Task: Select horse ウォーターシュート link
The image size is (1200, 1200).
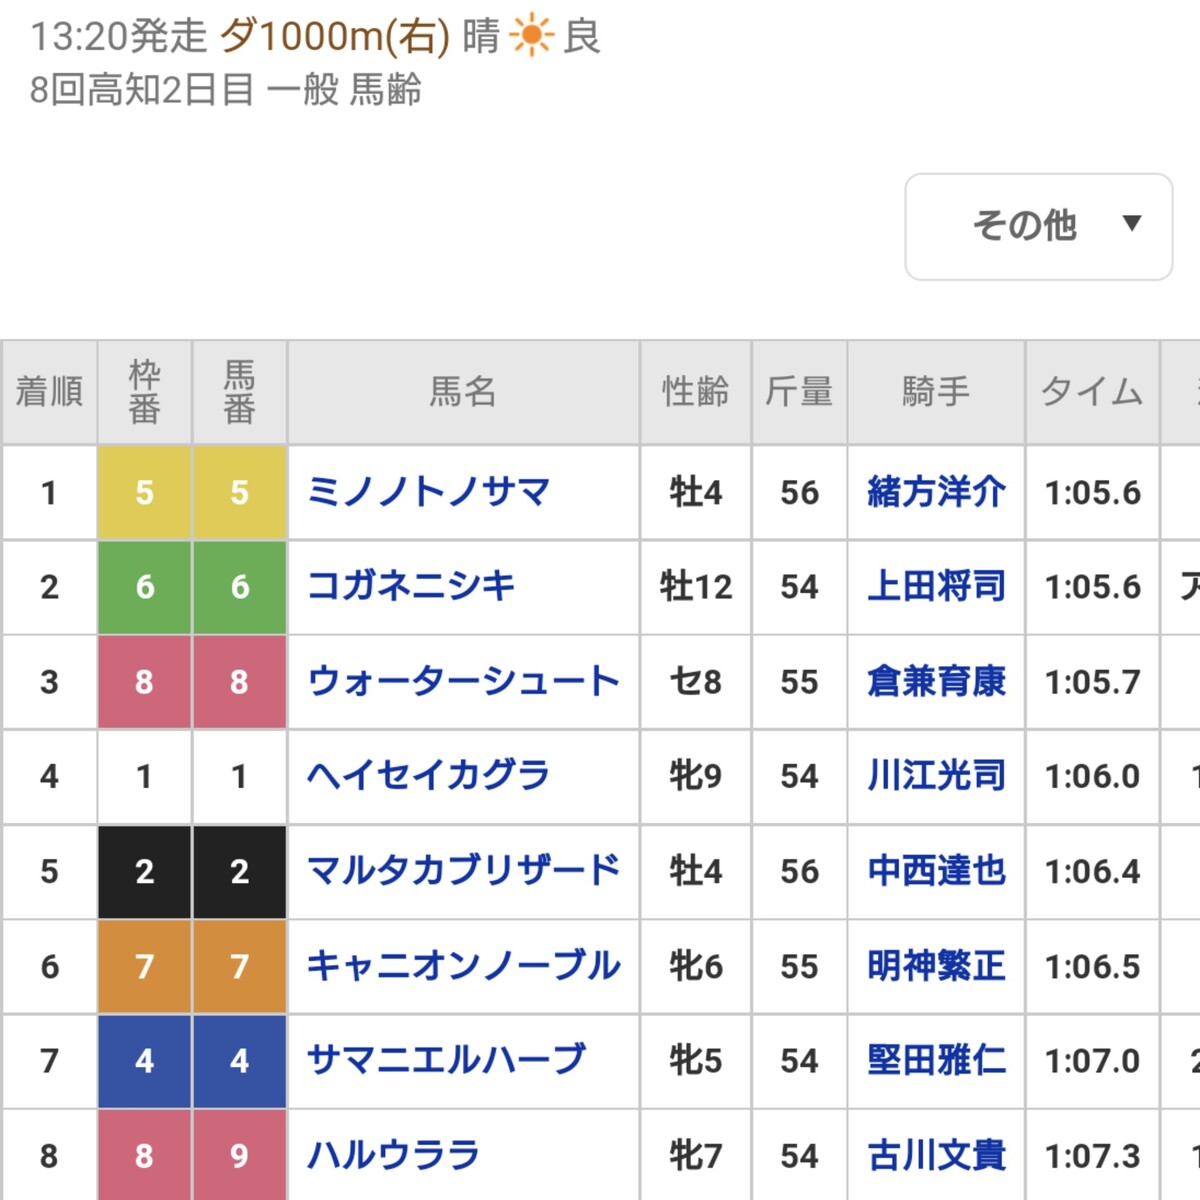Action: (463, 682)
